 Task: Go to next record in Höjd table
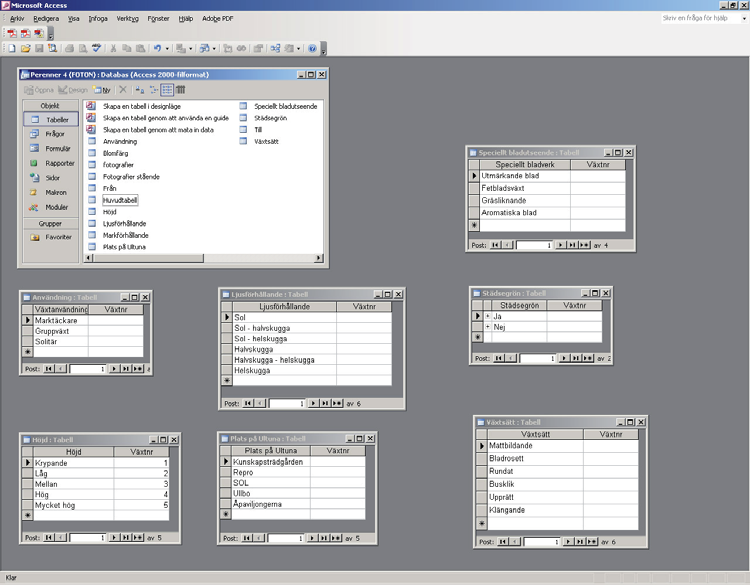(114, 537)
